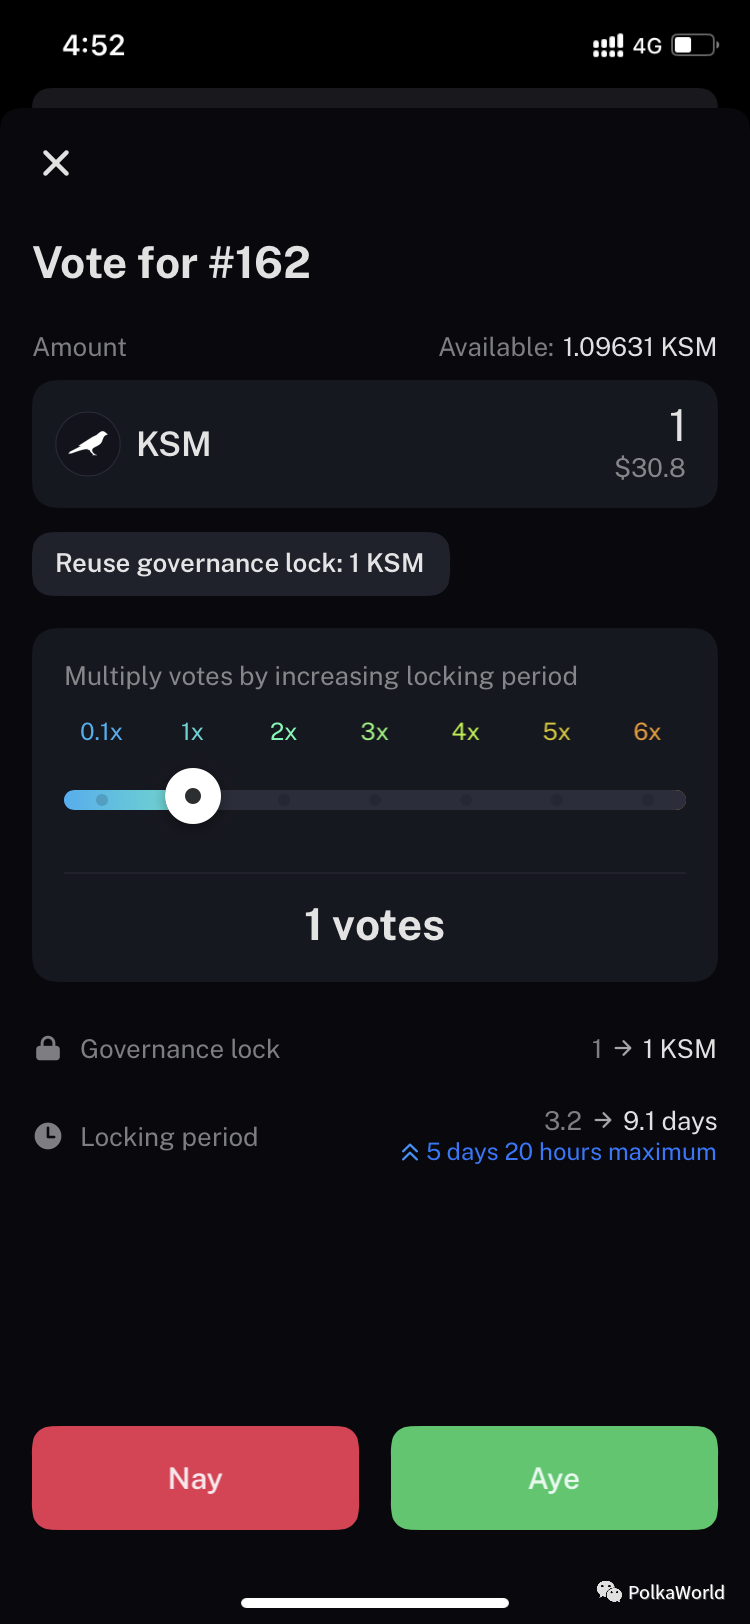Tap the Locking period clock icon
The width and height of the screenshot is (750, 1624).
(48, 1136)
